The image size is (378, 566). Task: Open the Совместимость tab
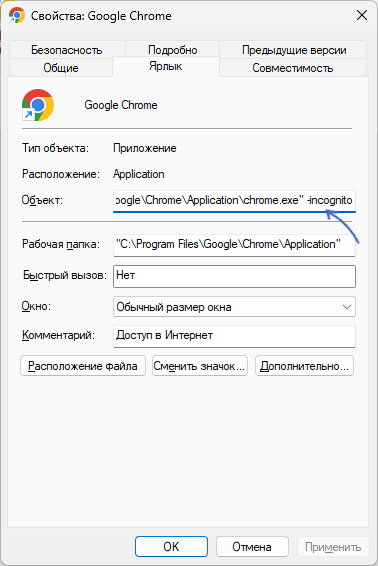[292, 68]
